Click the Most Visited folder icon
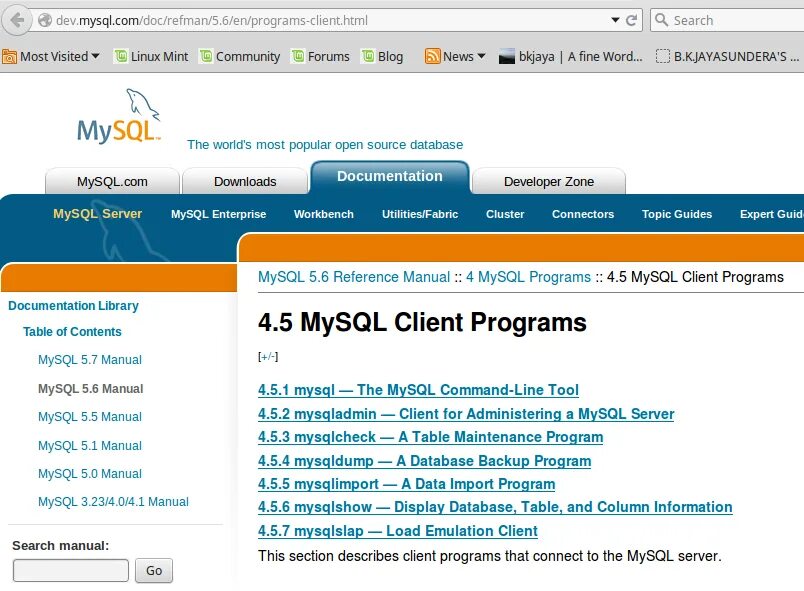The height and width of the screenshot is (591, 804). [x=9, y=56]
